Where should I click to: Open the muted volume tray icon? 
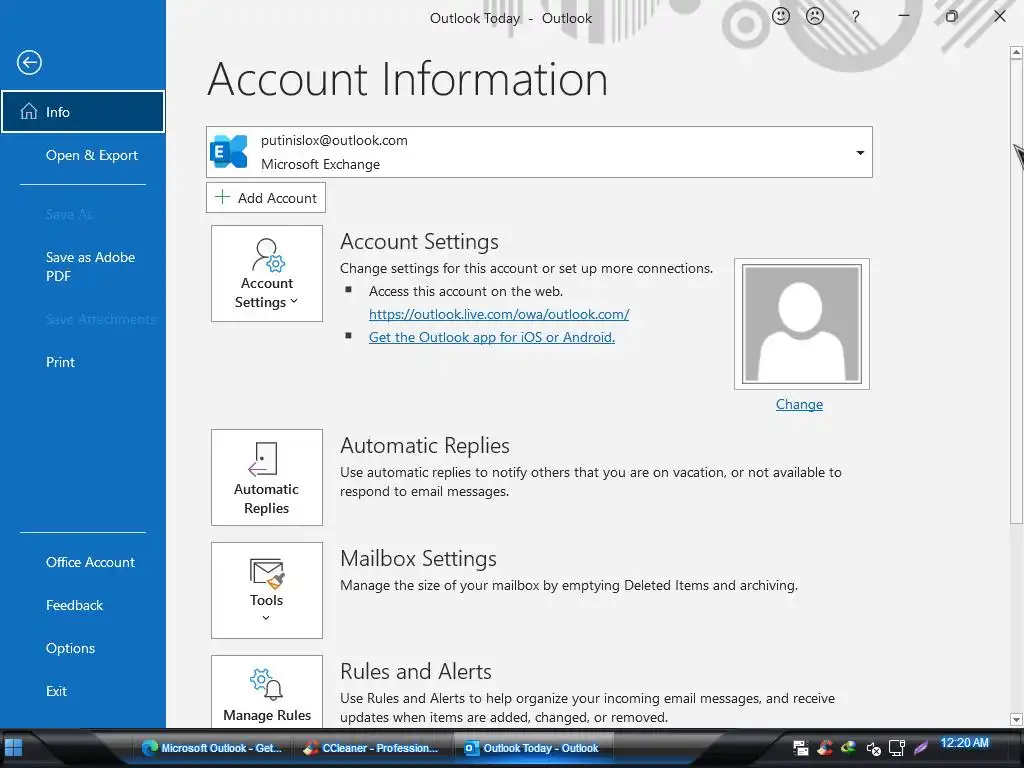tap(873, 748)
